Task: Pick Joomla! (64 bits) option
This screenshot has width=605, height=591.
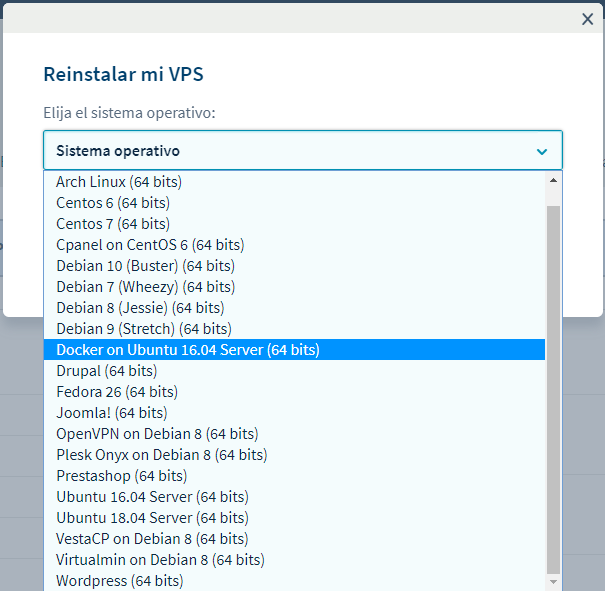Action: click(294, 413)
